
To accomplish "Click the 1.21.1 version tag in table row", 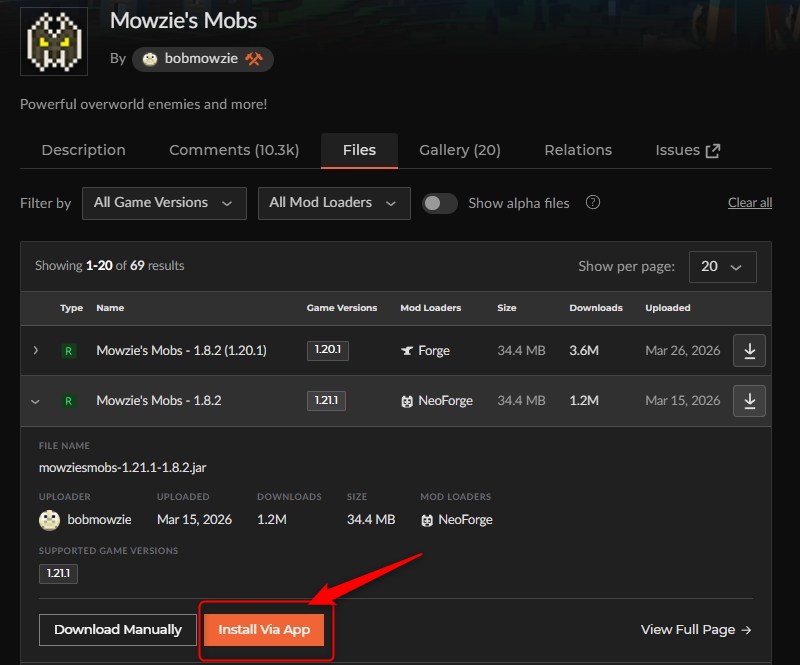I will coord(326,401).
